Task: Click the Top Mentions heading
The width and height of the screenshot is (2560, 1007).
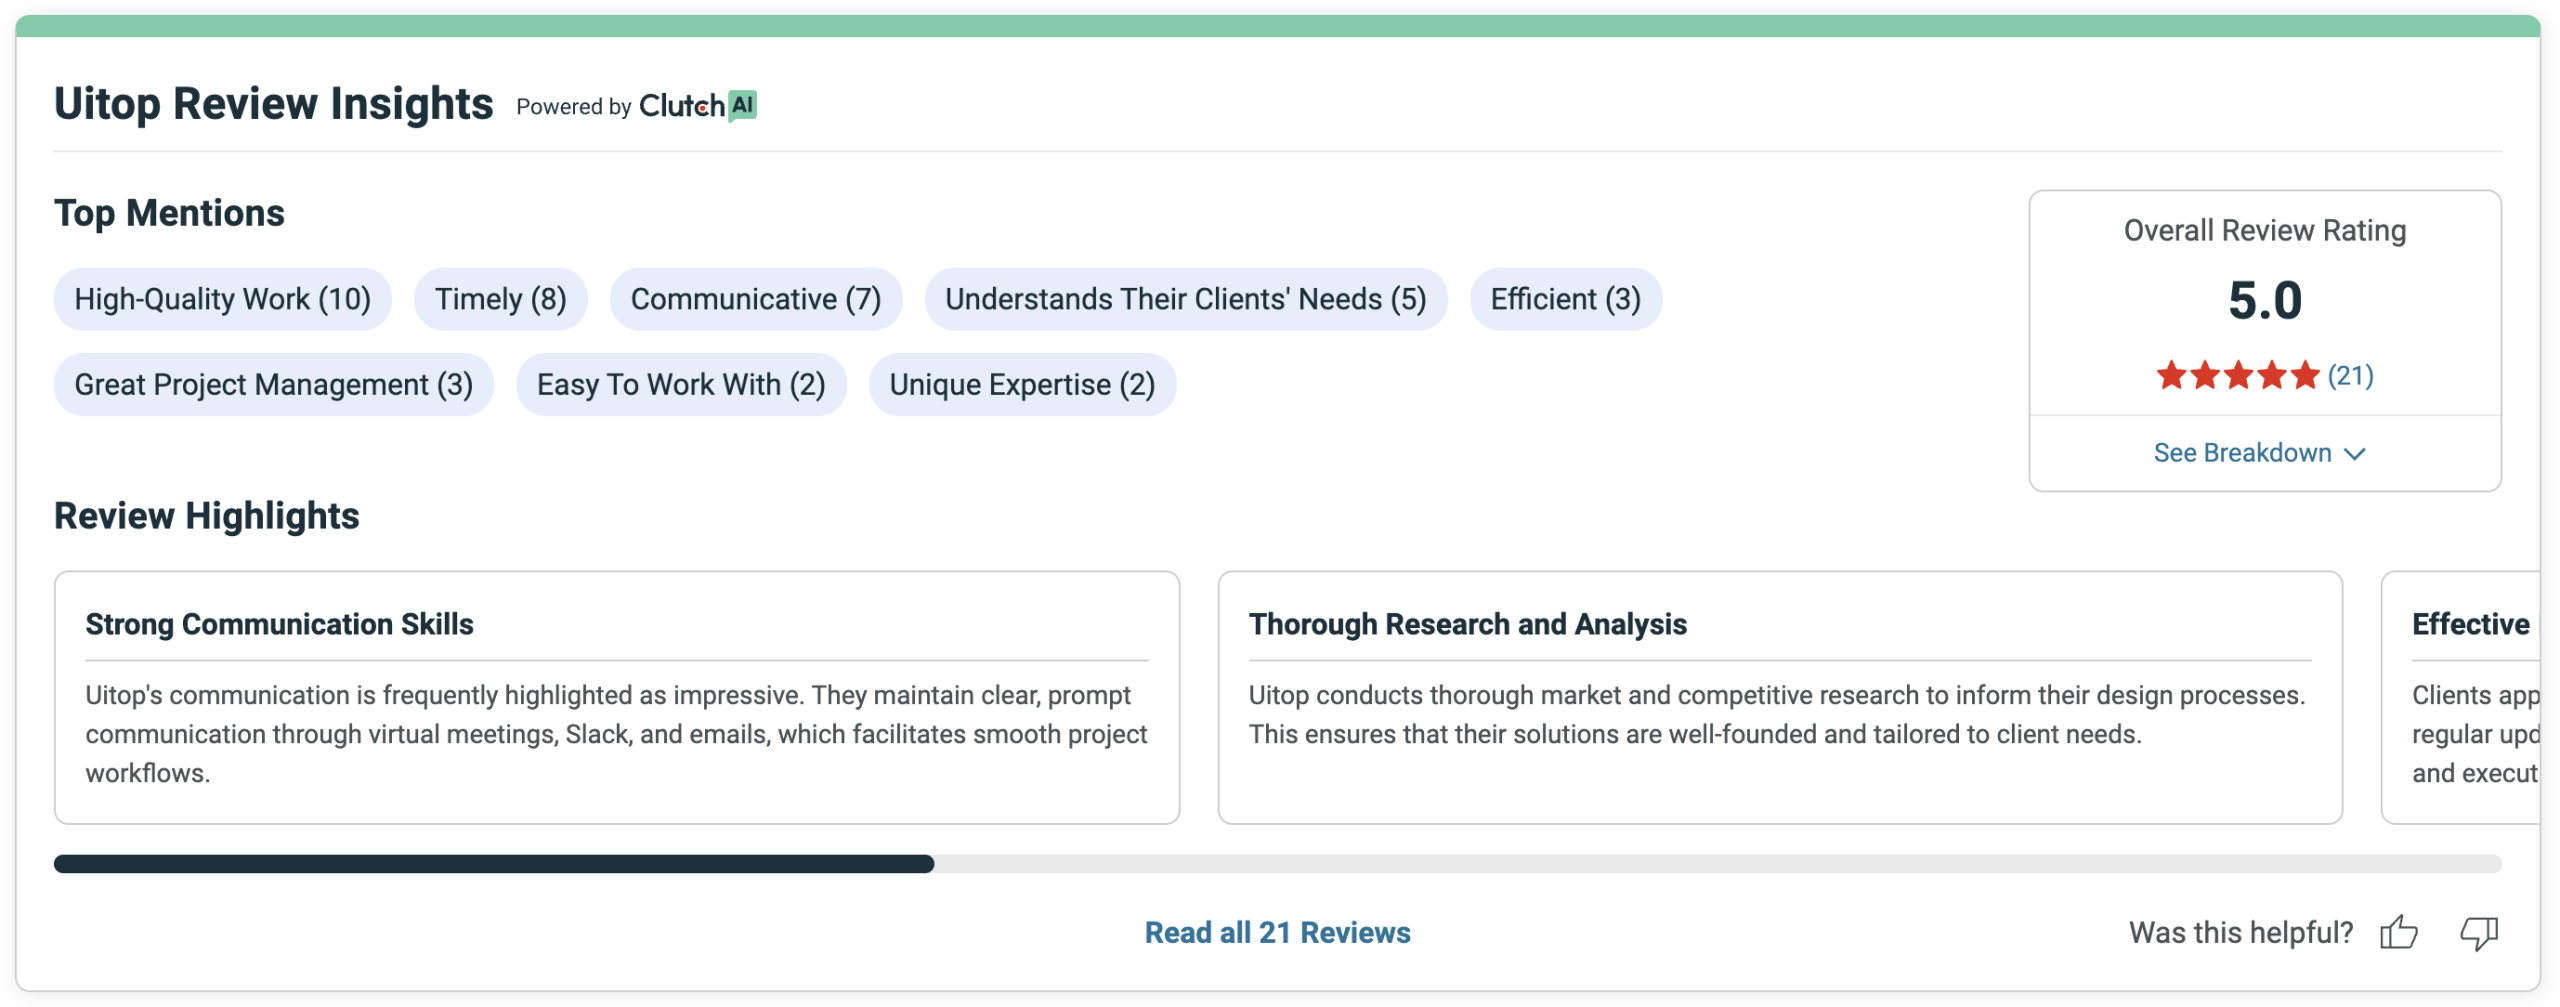Action: click(169, 214)
